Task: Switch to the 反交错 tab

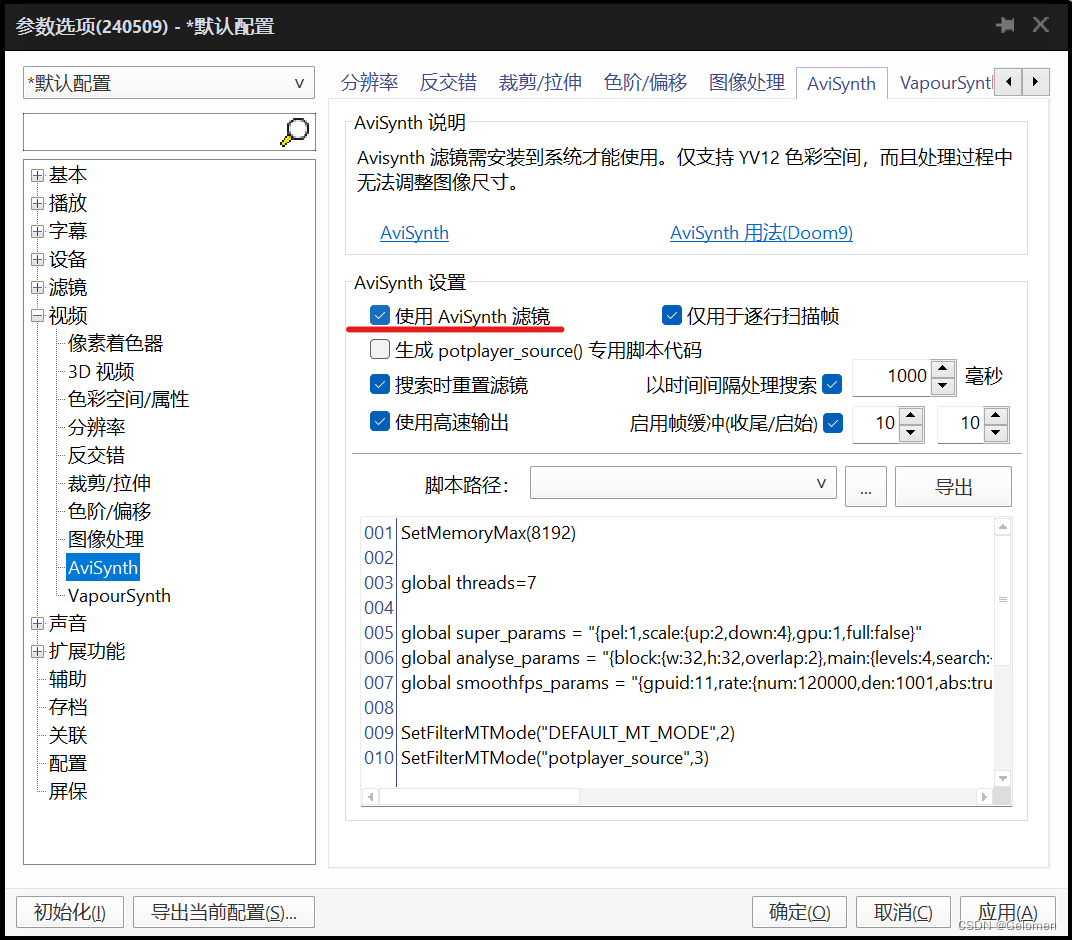Action: click(447, 83)
